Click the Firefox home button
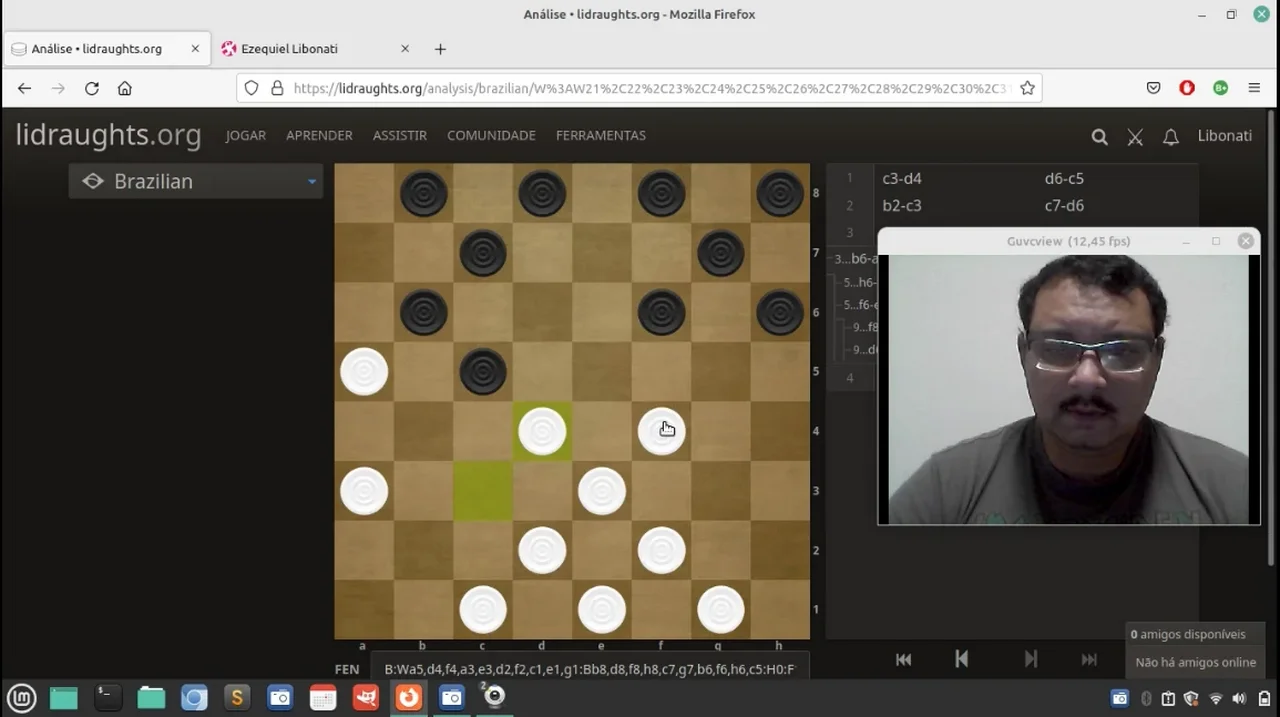The height and width of the screenshot is (717, 1280). pyautogui.click(x=124, y=88)
